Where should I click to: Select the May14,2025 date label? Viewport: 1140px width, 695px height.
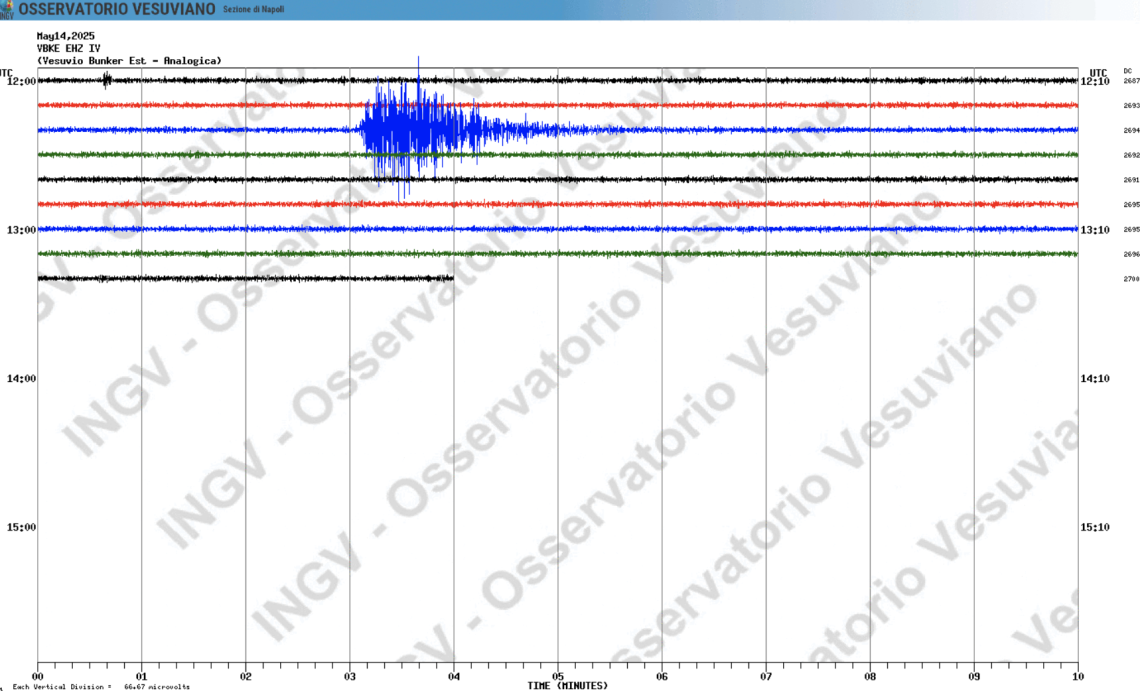point(66,36)
